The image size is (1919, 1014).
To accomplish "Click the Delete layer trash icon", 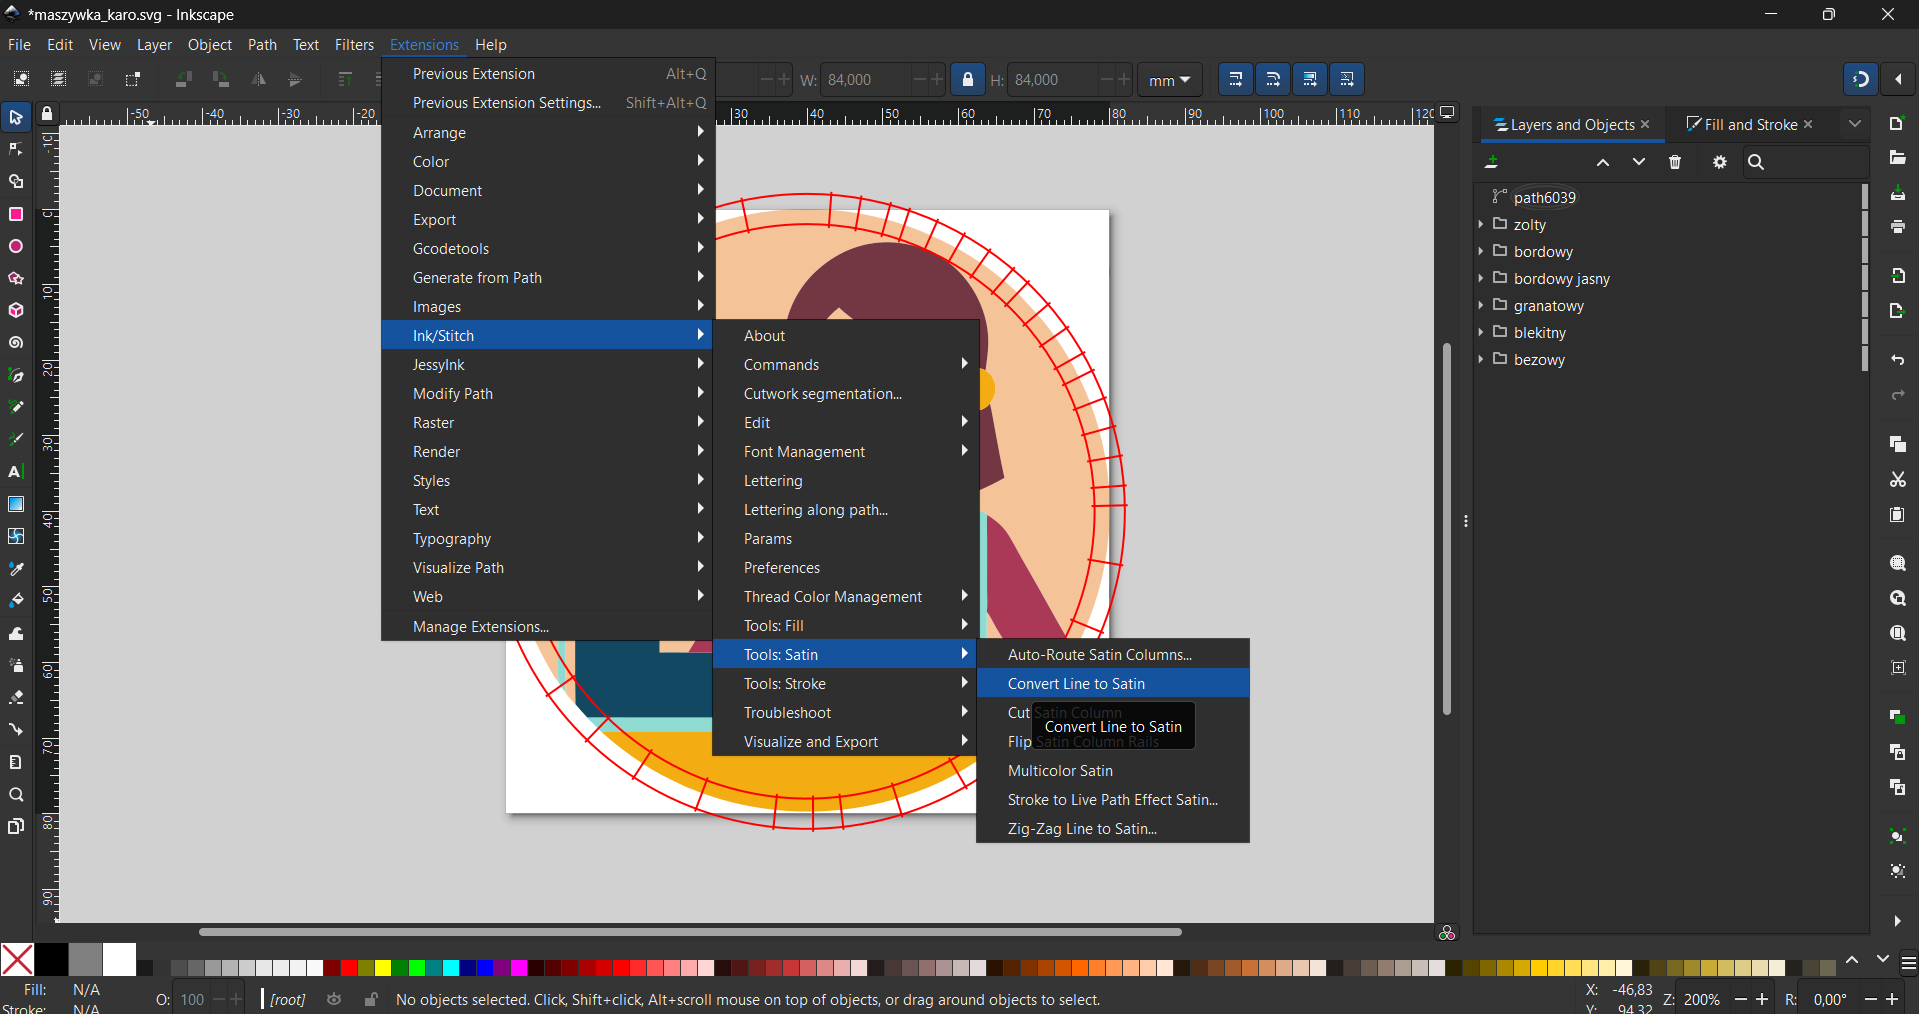I will click(x=1675, y=162).
